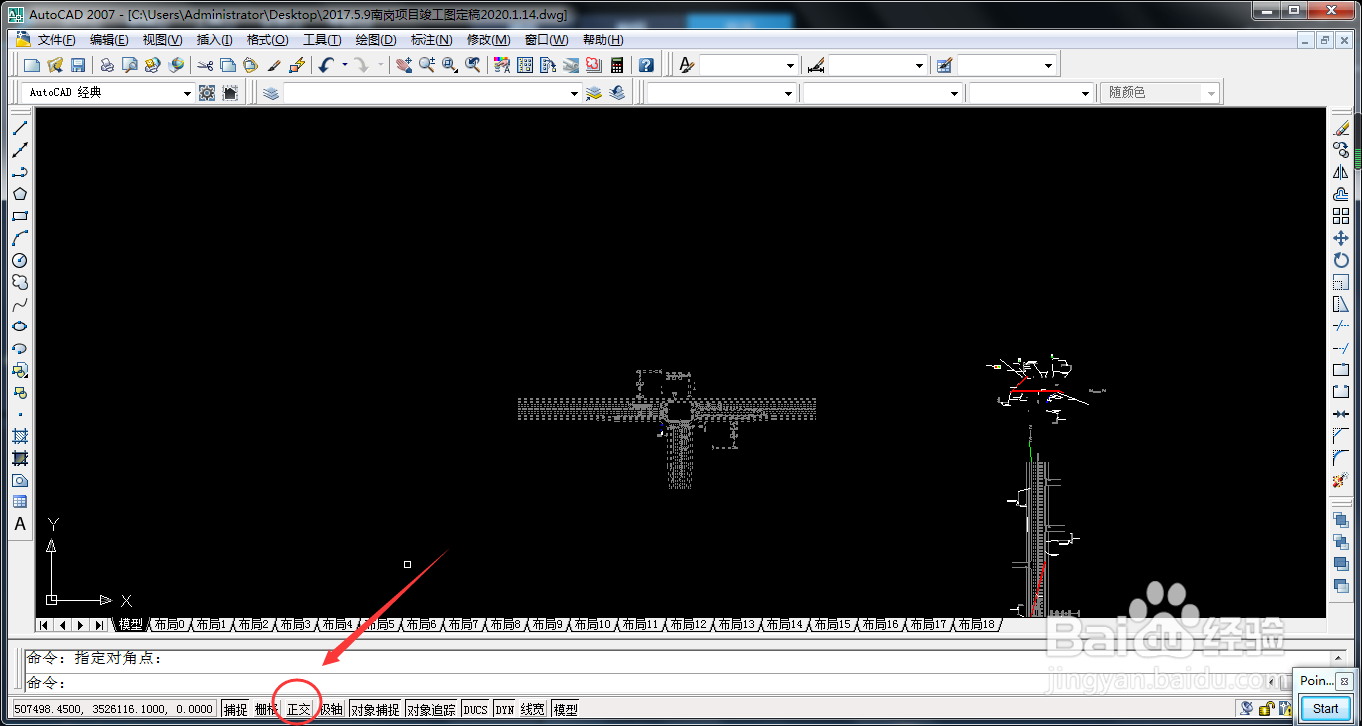This screenshot has width=1362, height=726.
Task: Click in the 命令 command line input
Action: tap(650, 683)
